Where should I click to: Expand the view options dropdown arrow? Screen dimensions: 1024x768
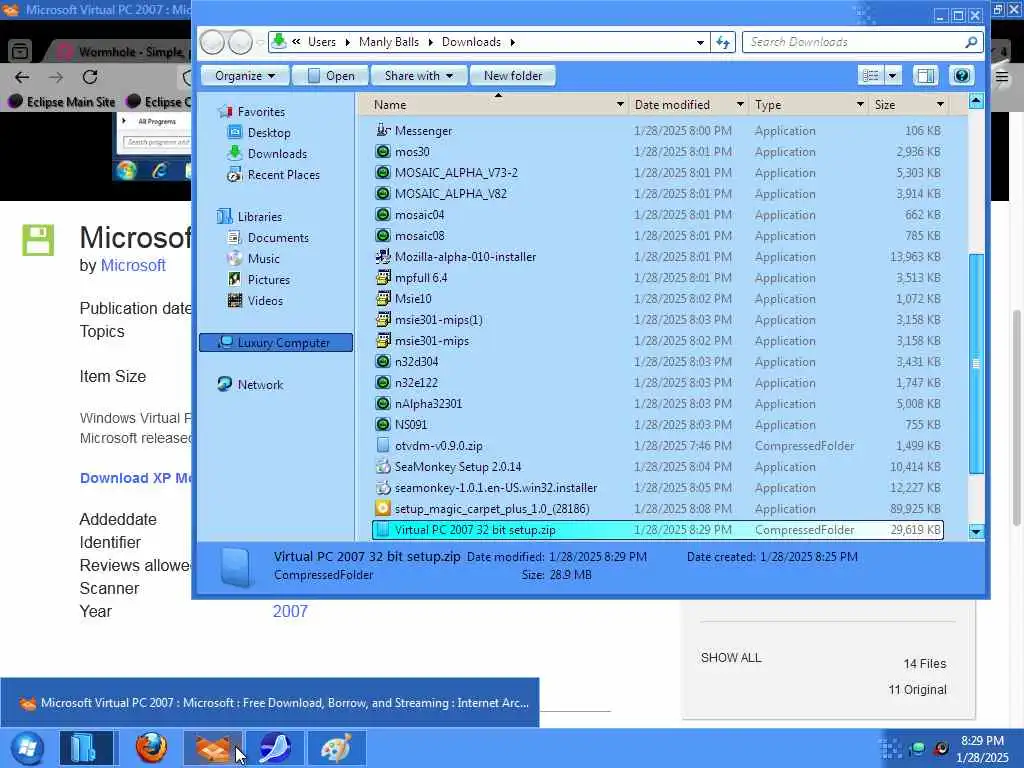click(x=893, y=76)
